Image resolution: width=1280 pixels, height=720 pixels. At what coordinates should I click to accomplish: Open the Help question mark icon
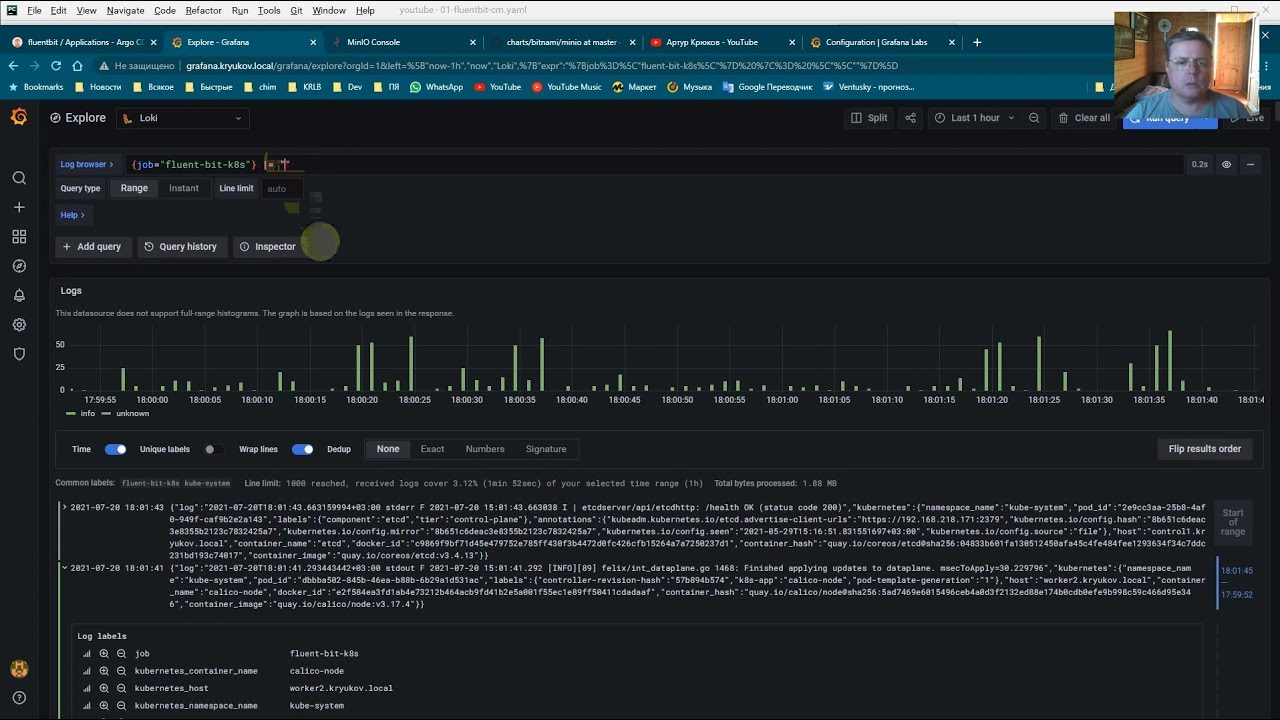(x=19, y=698)
